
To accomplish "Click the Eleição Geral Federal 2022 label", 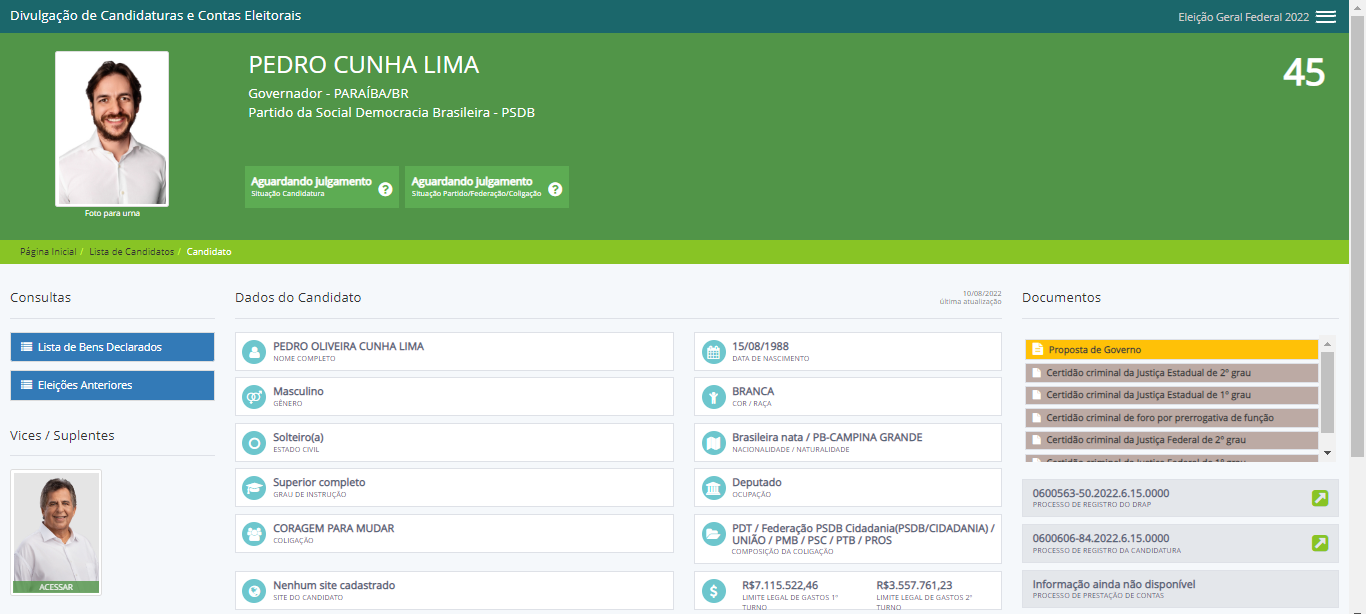I will 1243,17.
